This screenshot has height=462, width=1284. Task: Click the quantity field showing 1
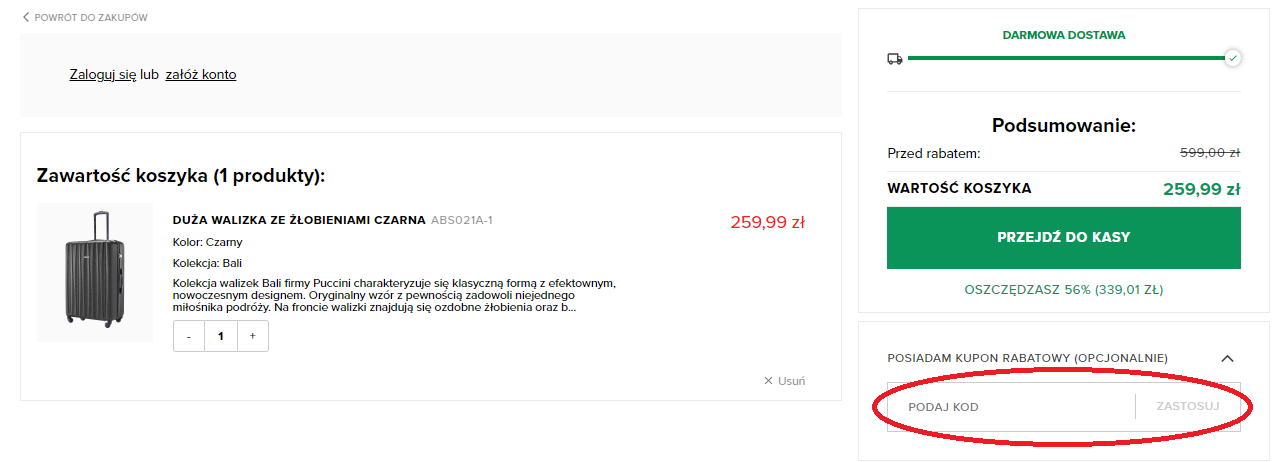tap(220, 337)
